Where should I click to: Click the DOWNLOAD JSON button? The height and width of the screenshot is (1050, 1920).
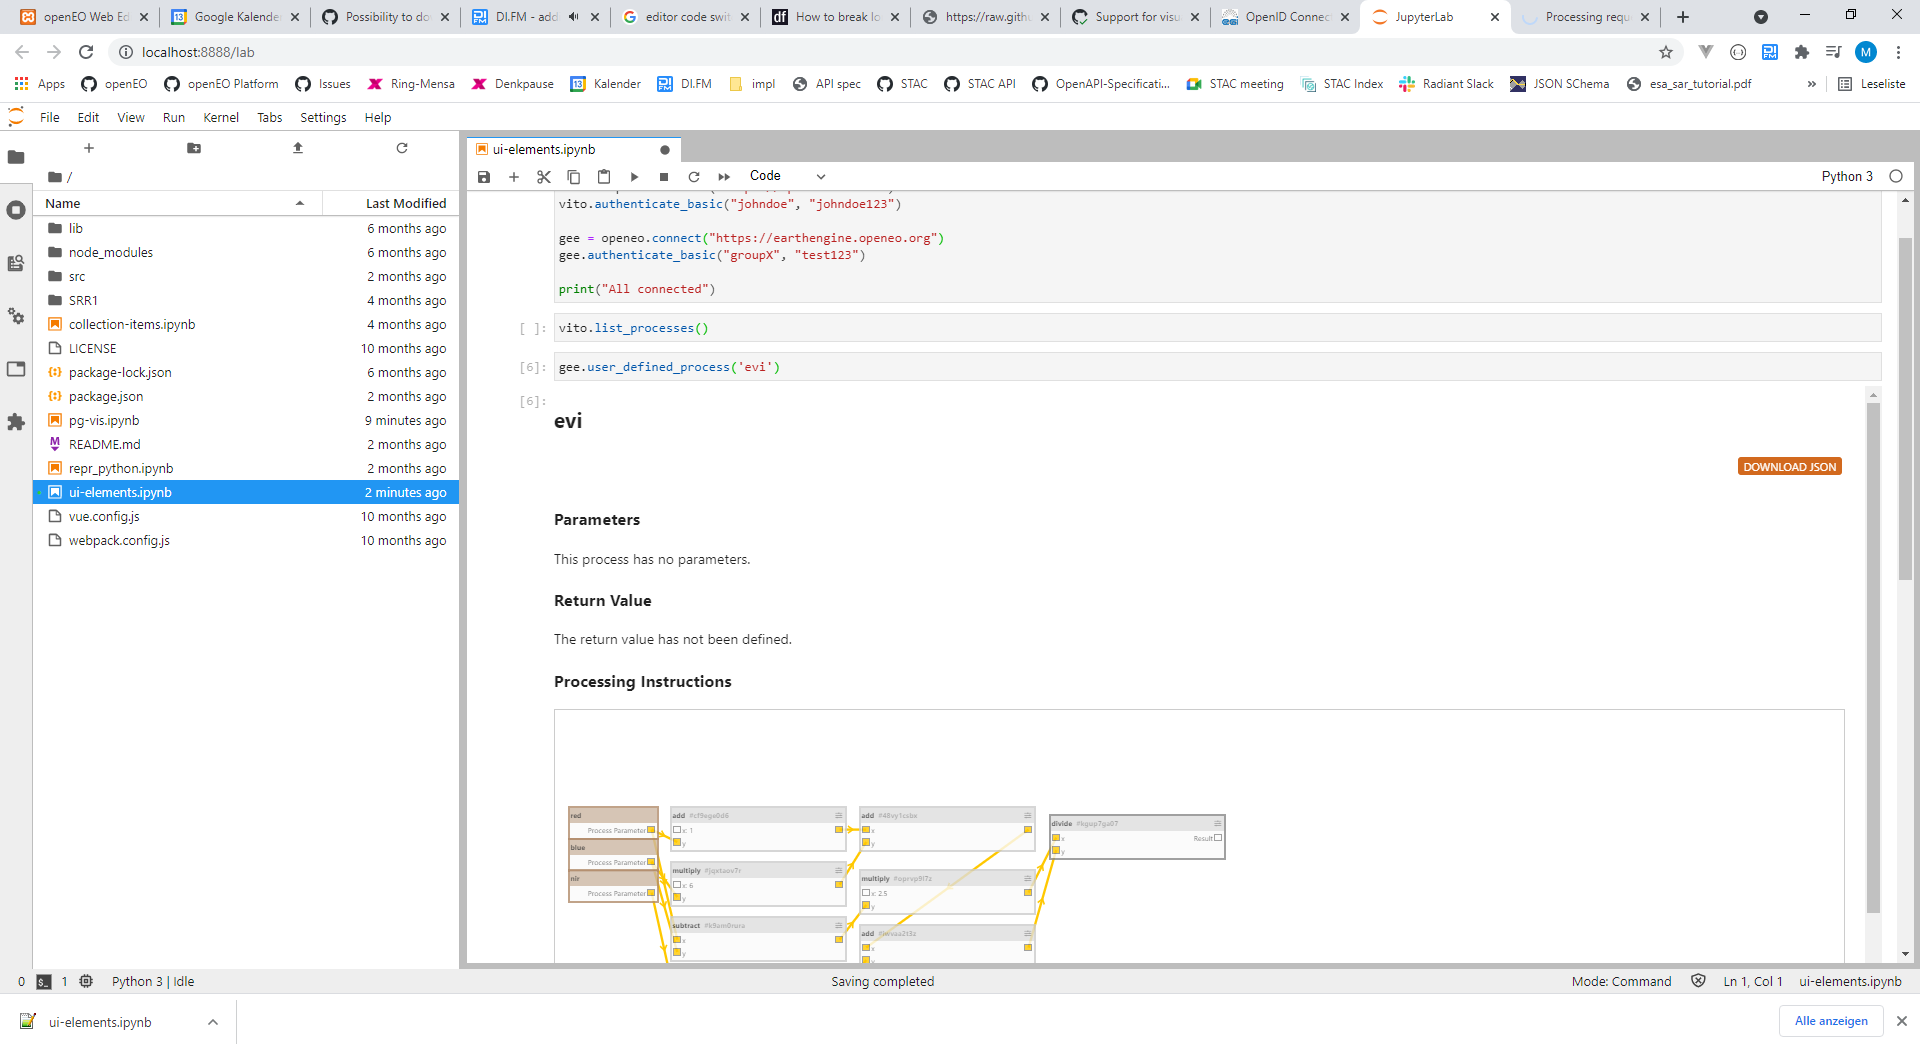coord(1789,466)
